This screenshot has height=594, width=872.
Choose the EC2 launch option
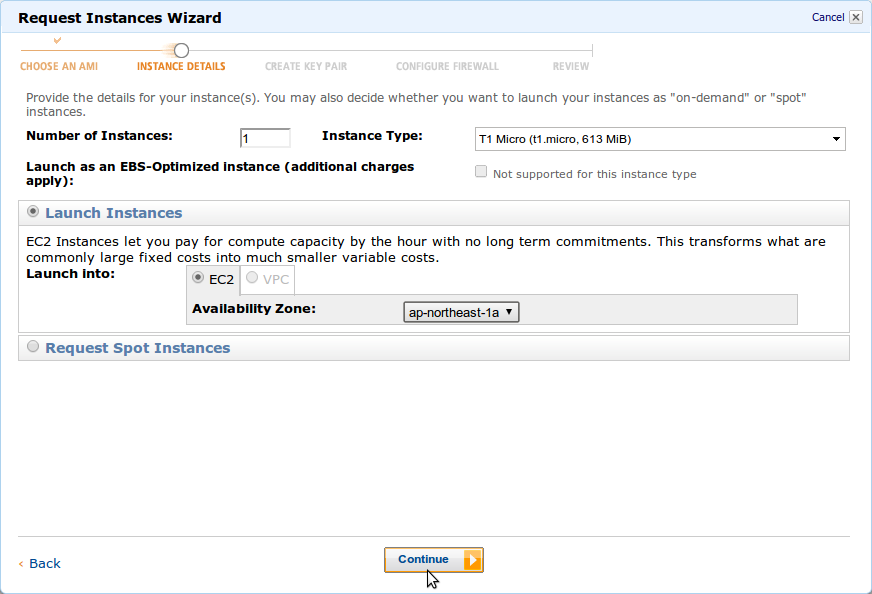(x=198, y=278)
